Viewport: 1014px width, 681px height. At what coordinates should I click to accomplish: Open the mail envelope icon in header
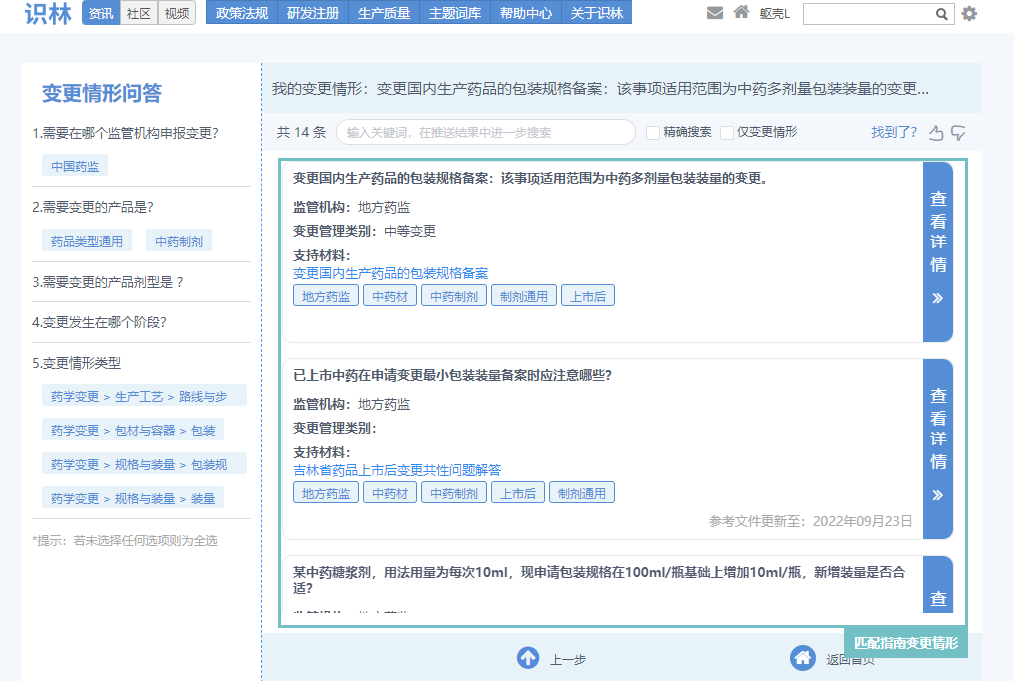pyautogui.click(x=715, y=13)
